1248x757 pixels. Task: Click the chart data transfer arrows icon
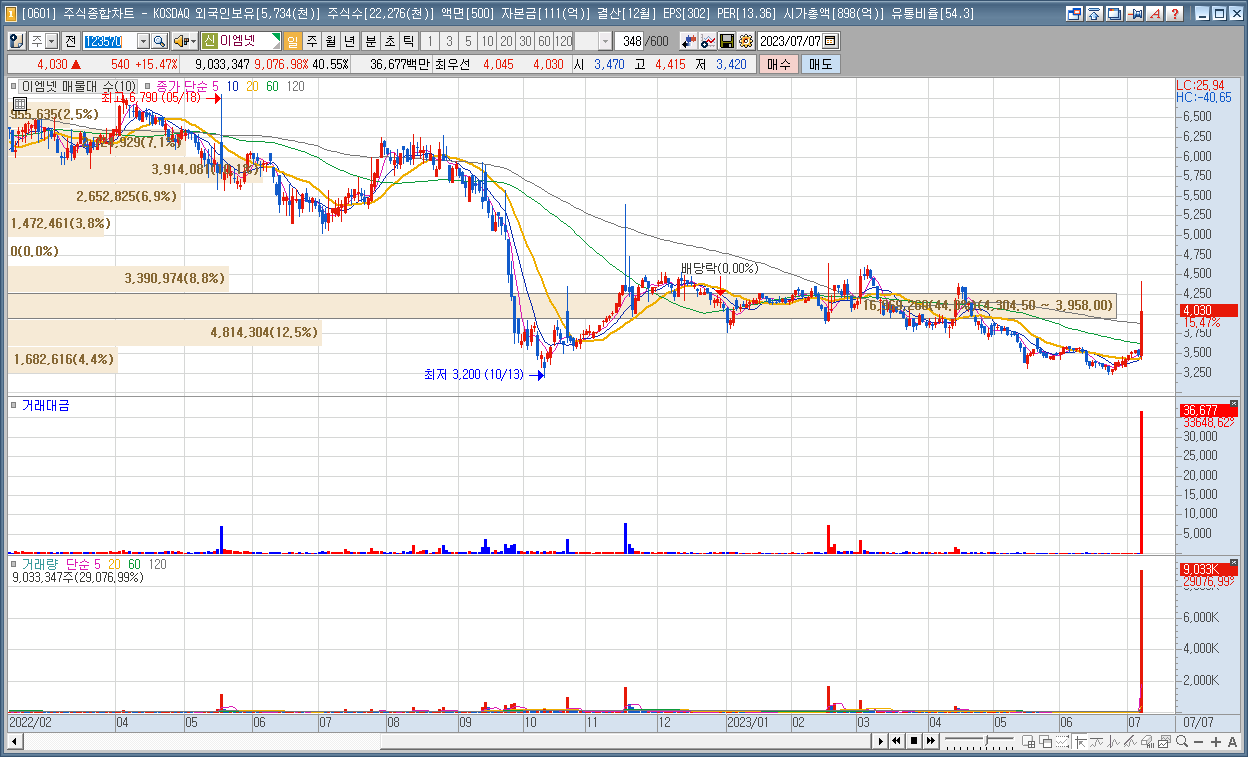click(x=689, y=41)
